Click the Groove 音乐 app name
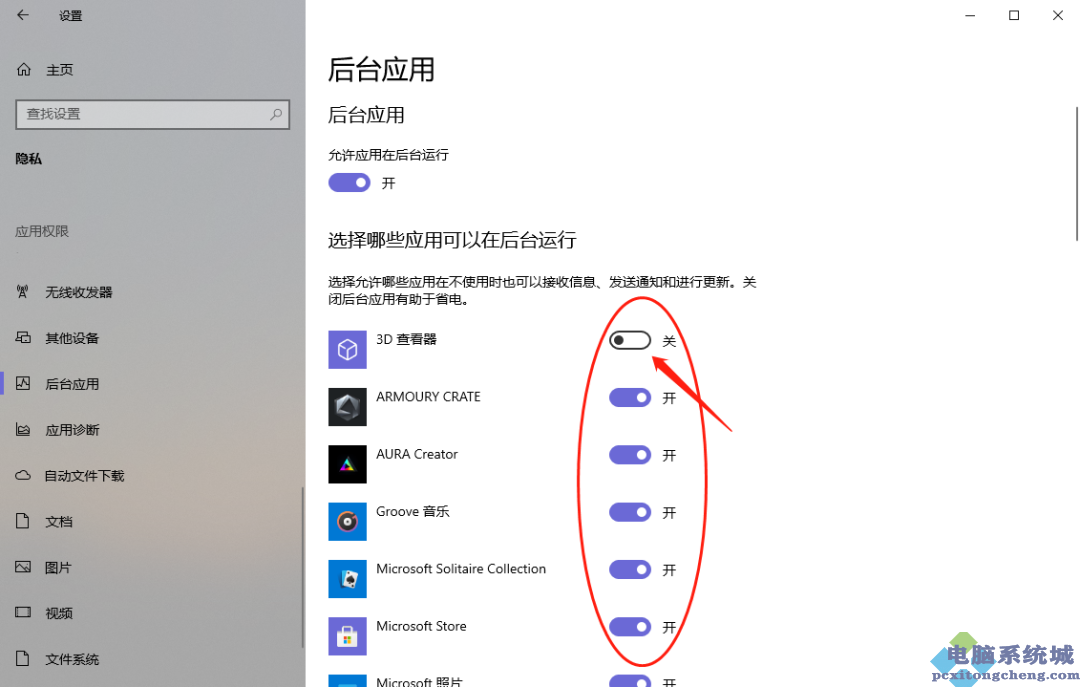 click(413, 511)
